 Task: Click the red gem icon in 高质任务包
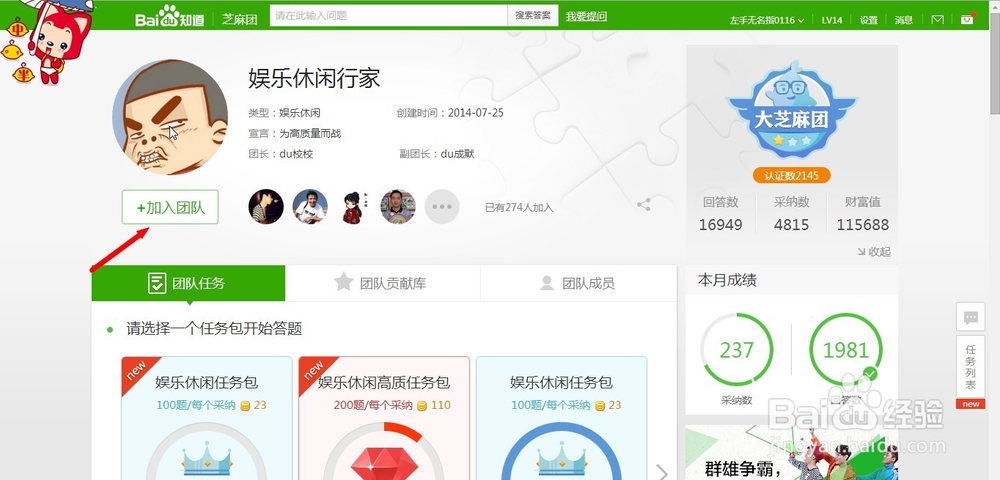tap(384, 462)
